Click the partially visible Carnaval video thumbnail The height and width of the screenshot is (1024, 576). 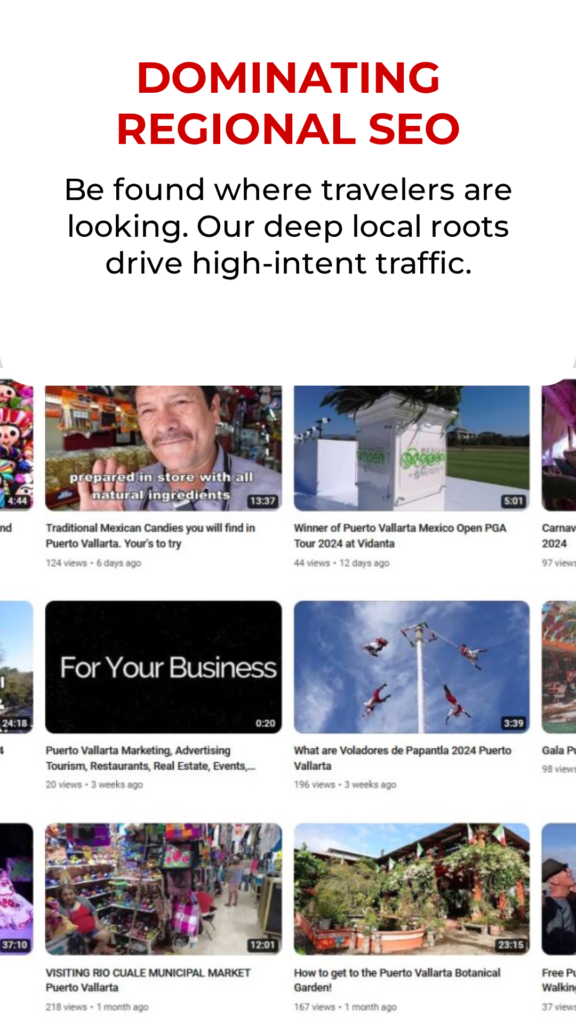pos(559,447)
